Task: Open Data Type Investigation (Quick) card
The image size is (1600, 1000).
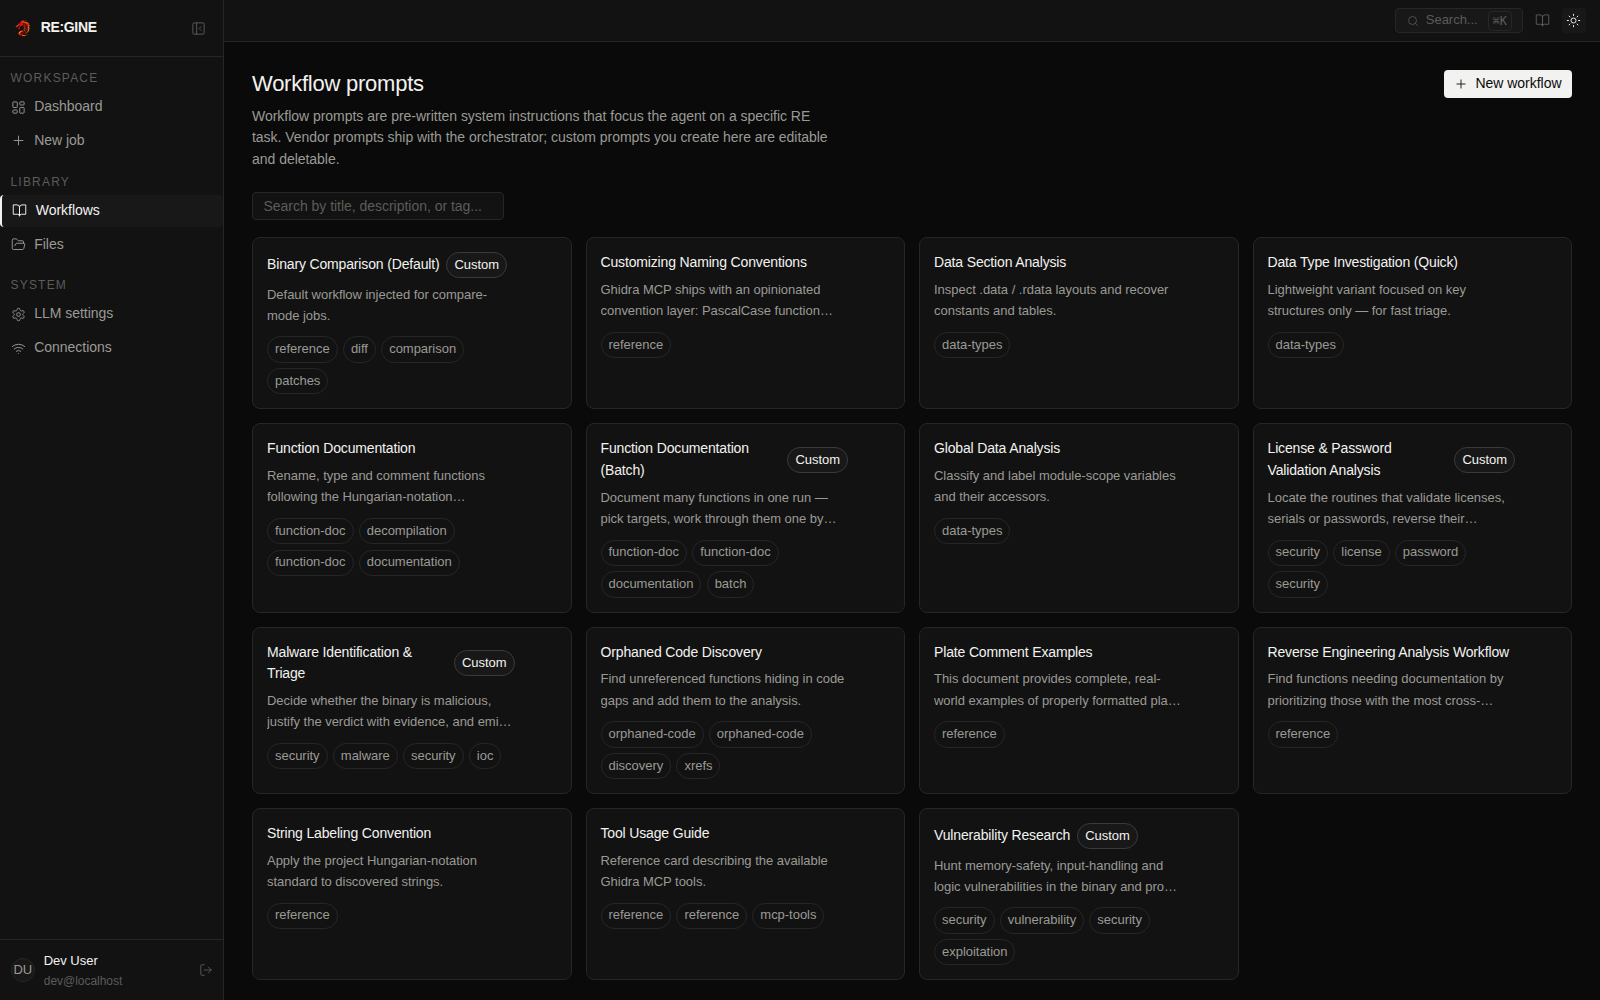Action: point(1412,323)
